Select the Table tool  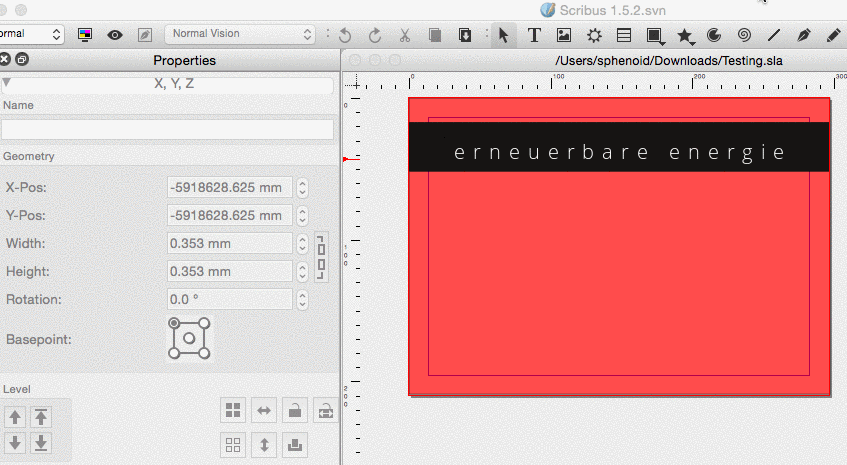[x=624, y=35]
